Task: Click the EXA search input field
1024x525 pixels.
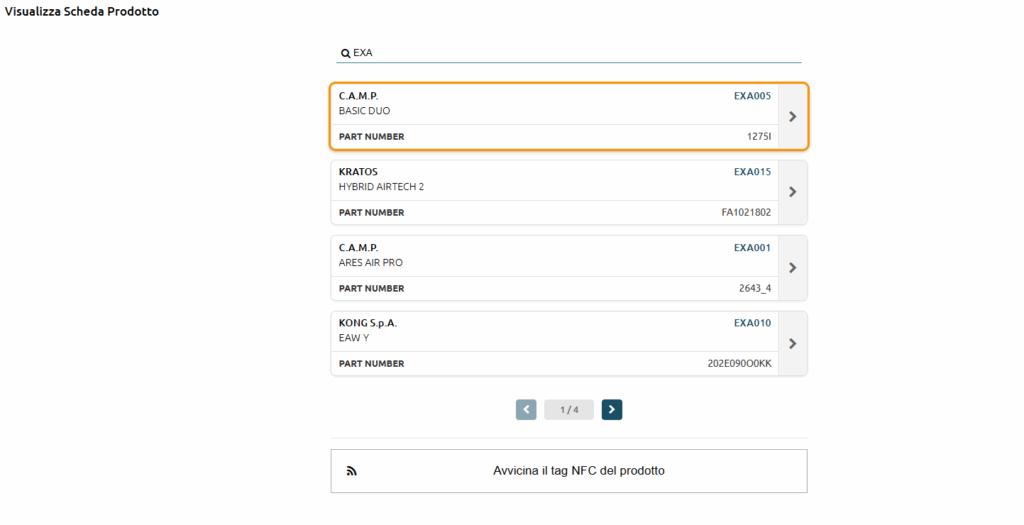Action: pyautogui.click(x=569, y=53)
